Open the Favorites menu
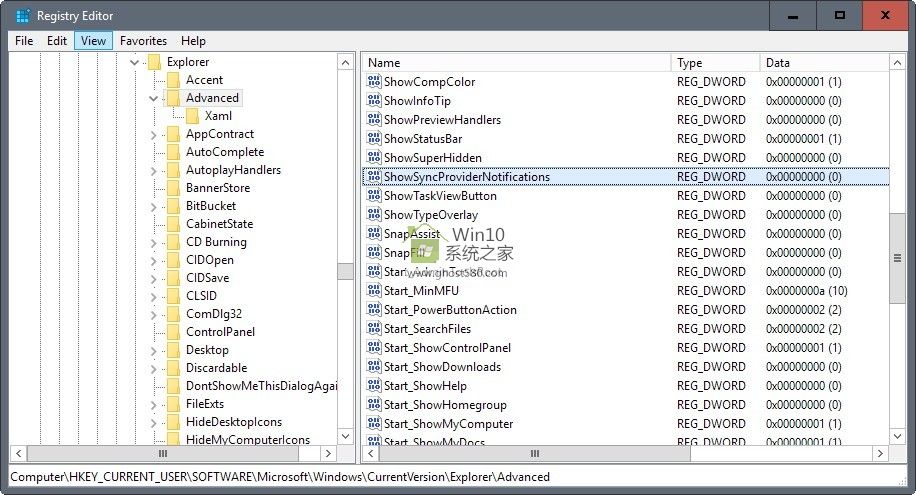The height and width of the screenshot is (495, 916). pyautogui.click(x=143, y=41)
